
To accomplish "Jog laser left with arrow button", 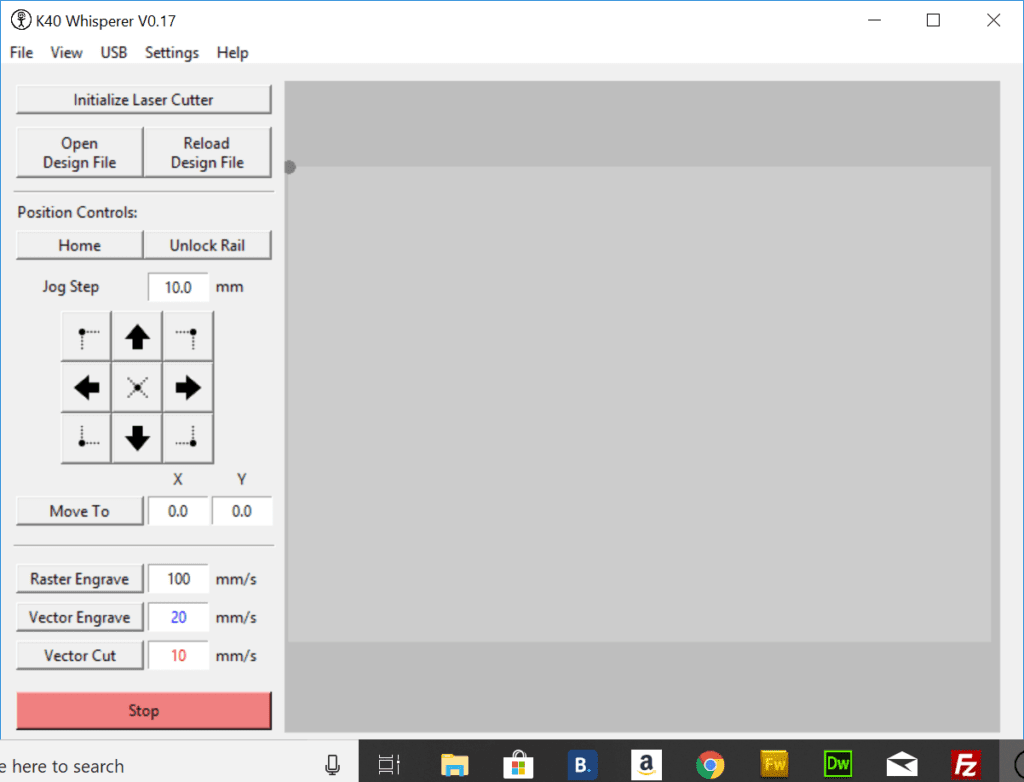I will 86,387.
